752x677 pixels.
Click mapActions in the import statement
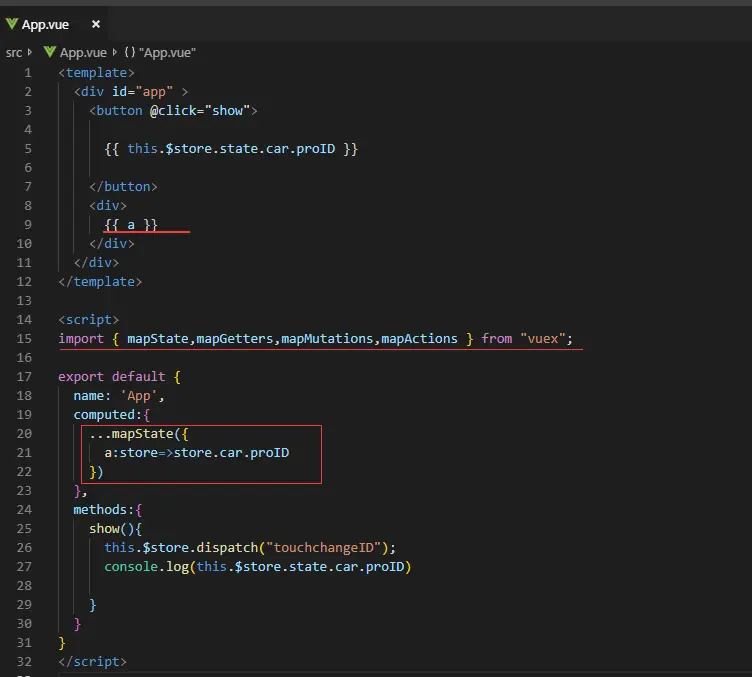(x=419, y=338)
